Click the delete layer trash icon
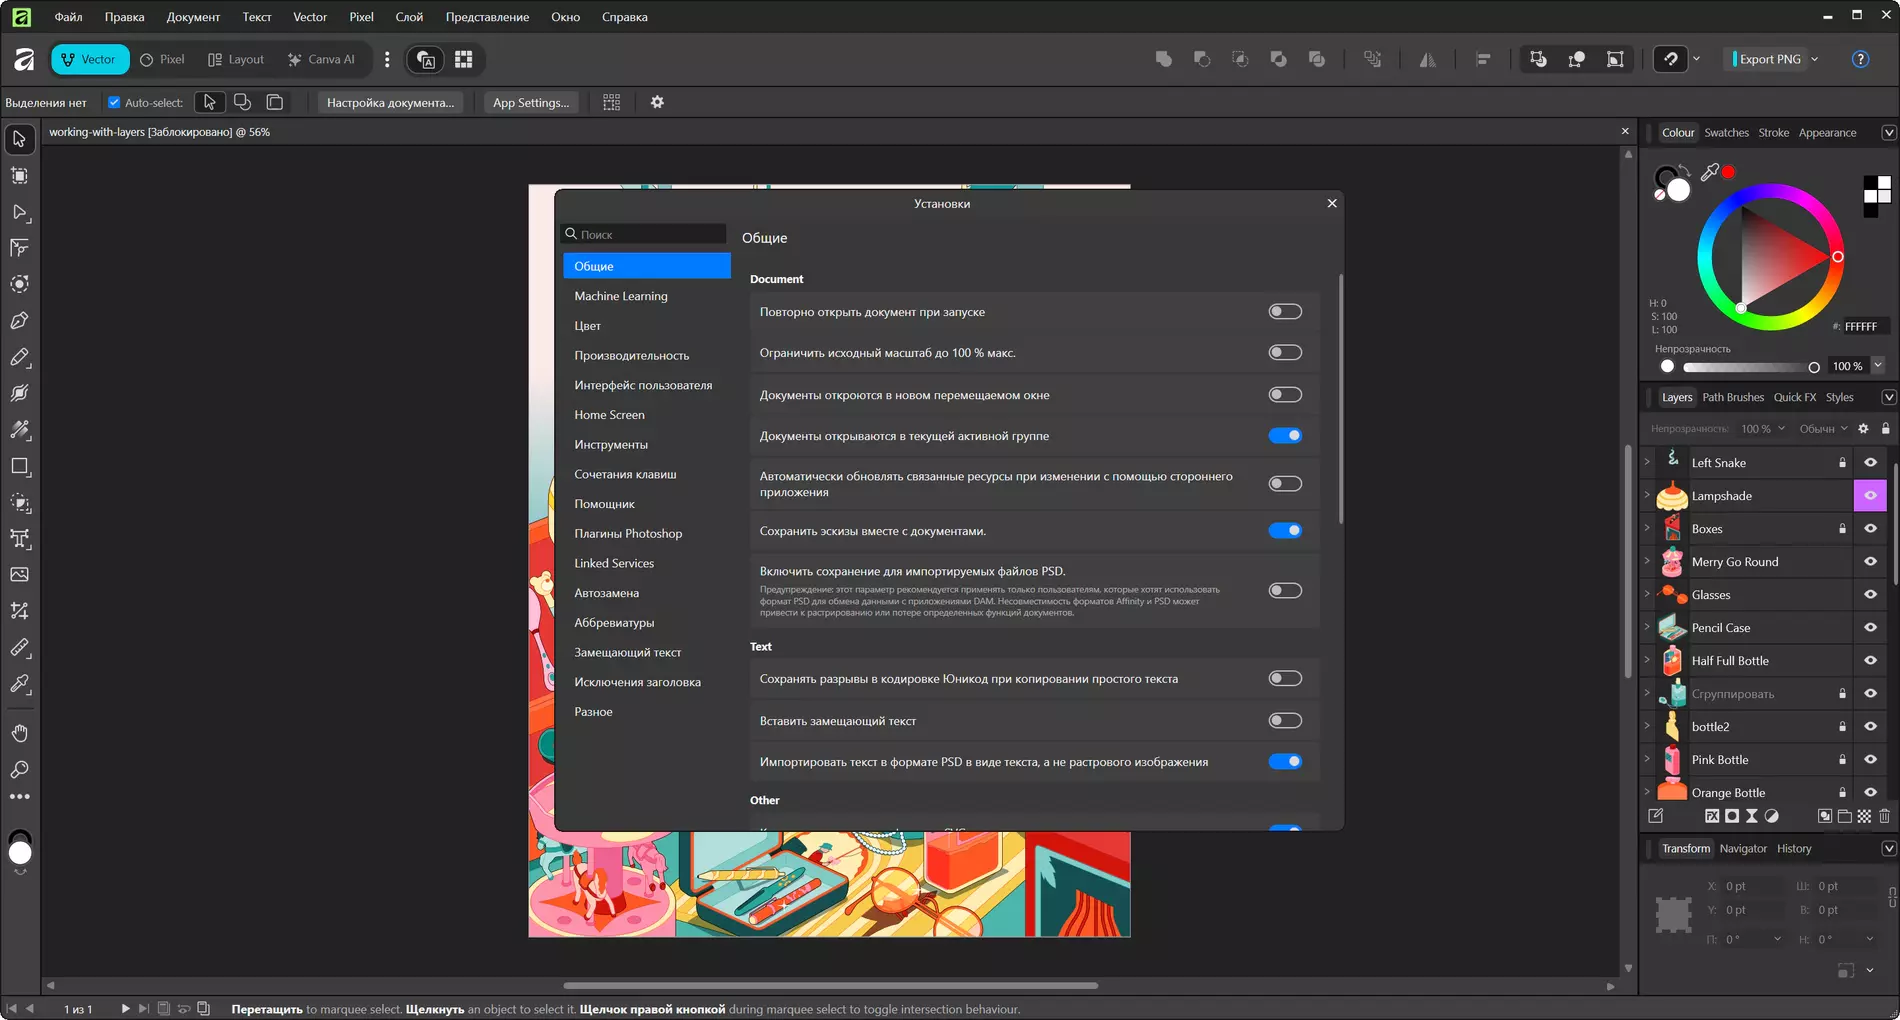Viewport: 1900px width, 1020px height. click(1884, 816)
